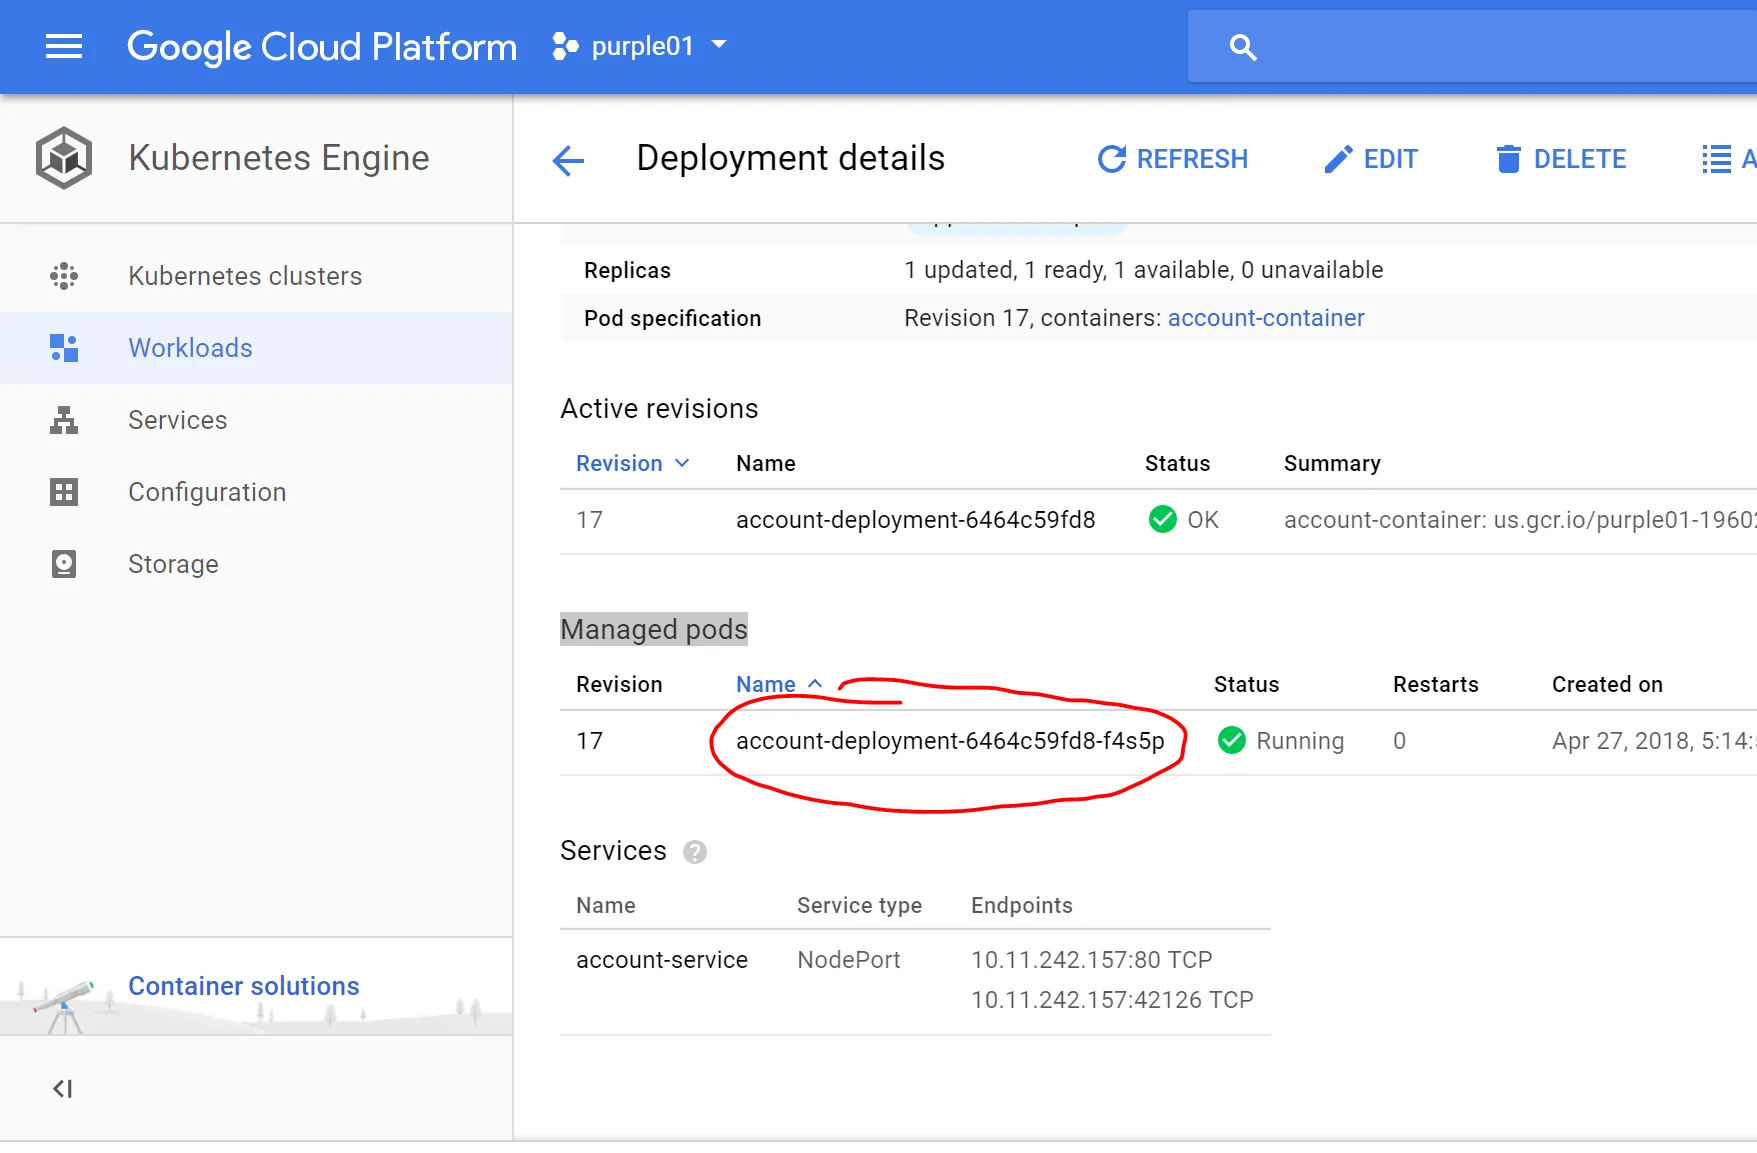Click the back arrow beside Deployment details
Screen dimensions: 1757x1153
tap(568, 160)
